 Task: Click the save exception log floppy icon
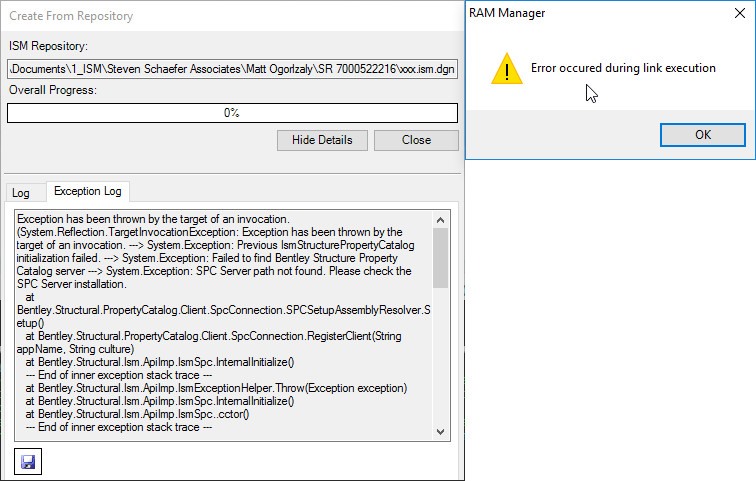point(28,461)
